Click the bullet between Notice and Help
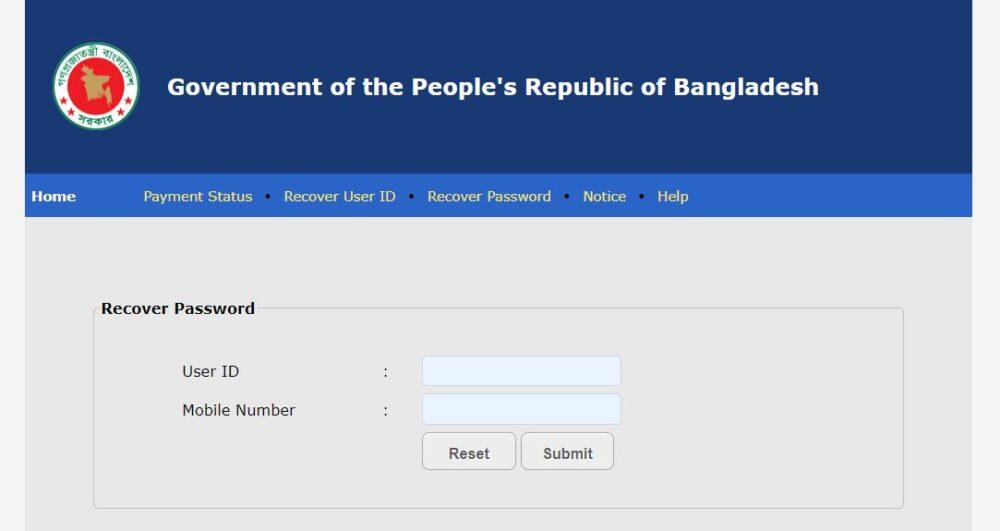Image resolution: width=1000 pixels, height=531 pixels. click(x=642, y=196)
